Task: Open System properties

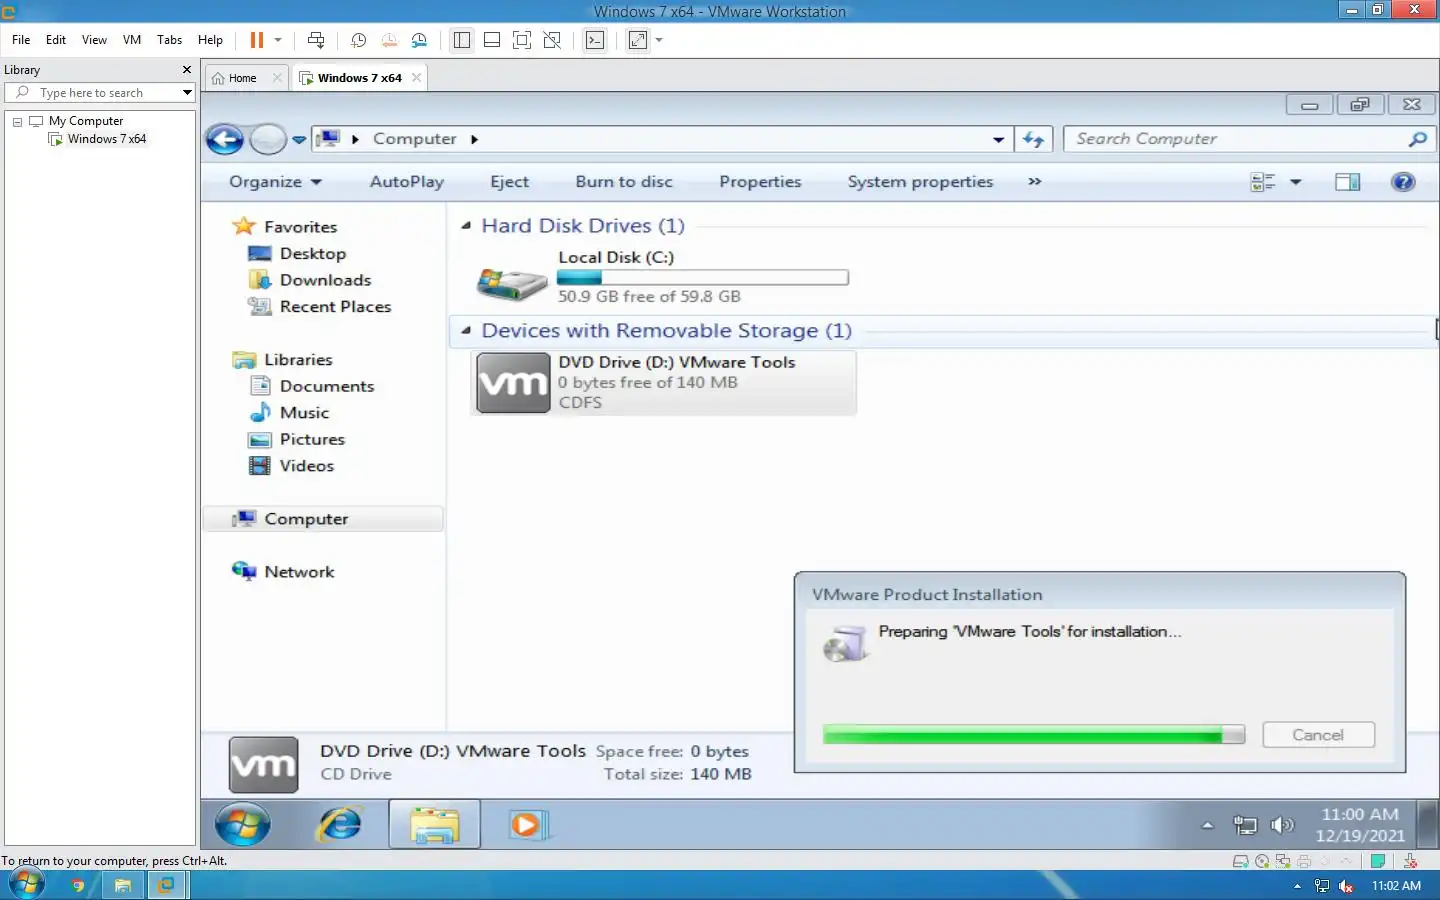Action: click(x=920, y=182)
